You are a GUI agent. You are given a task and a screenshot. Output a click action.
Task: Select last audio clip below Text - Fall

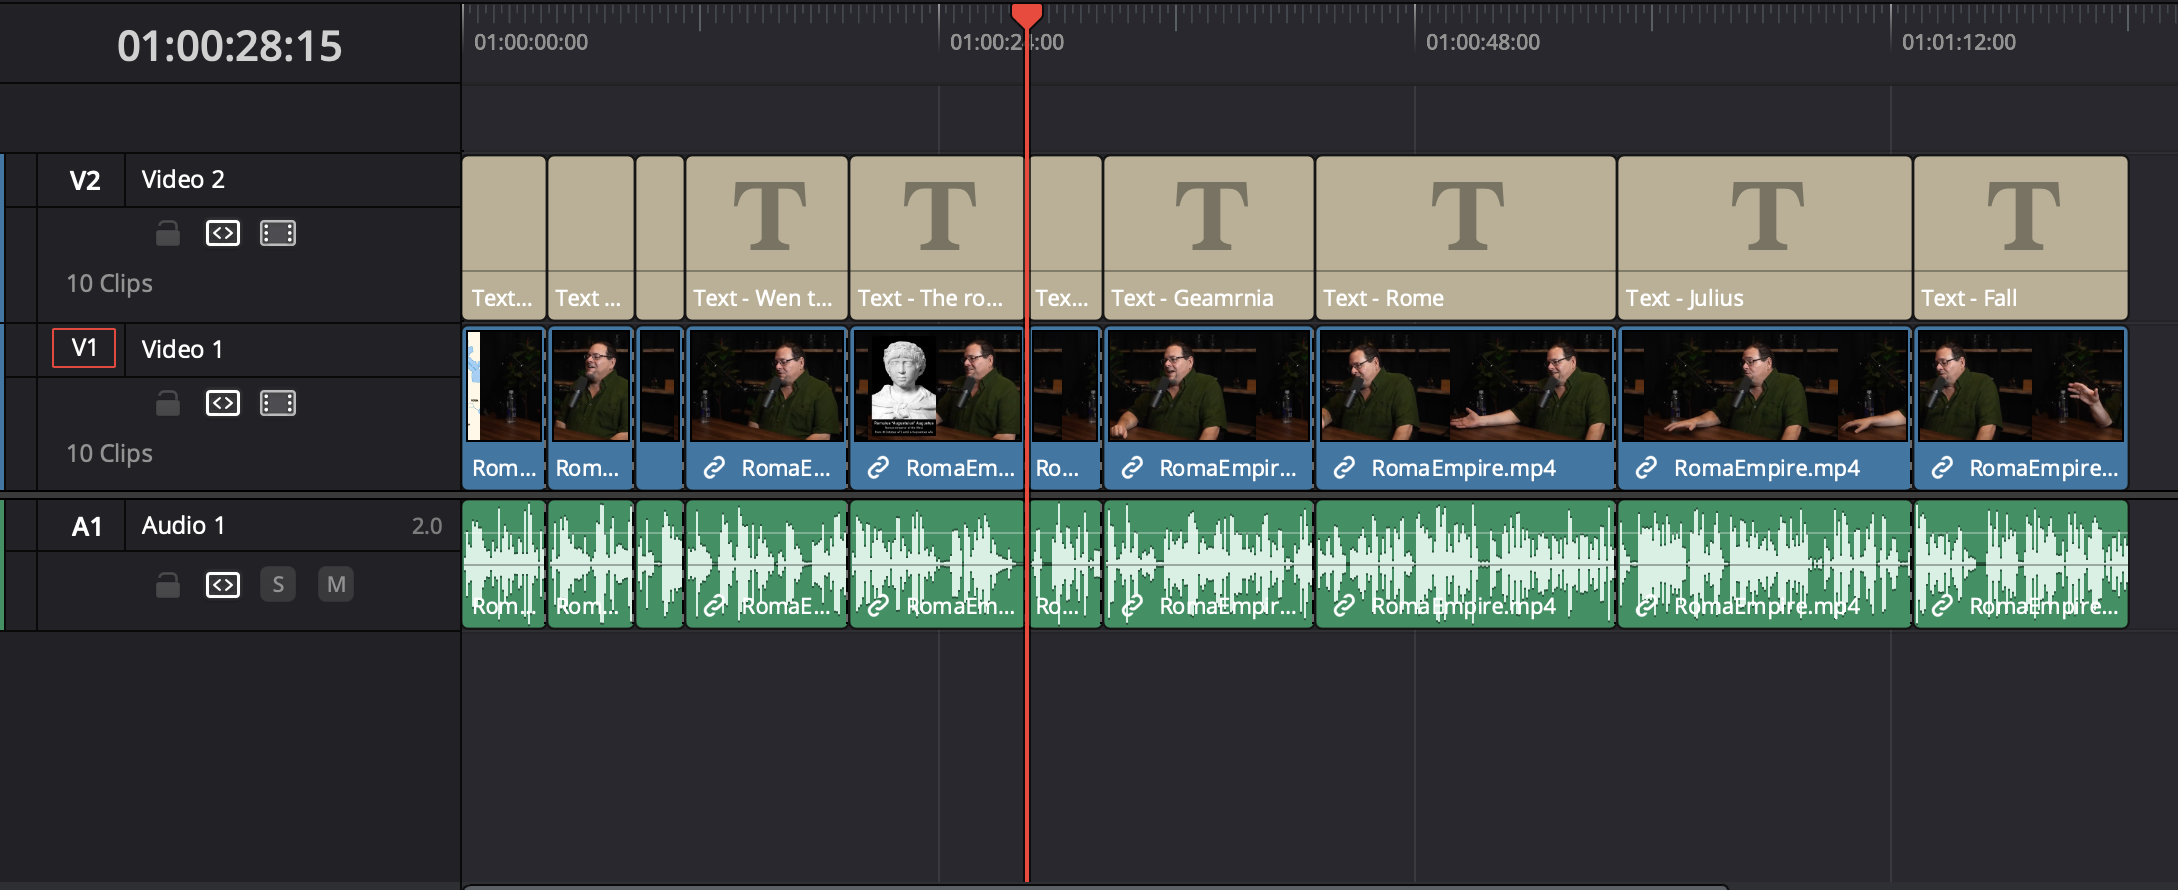2021,564
